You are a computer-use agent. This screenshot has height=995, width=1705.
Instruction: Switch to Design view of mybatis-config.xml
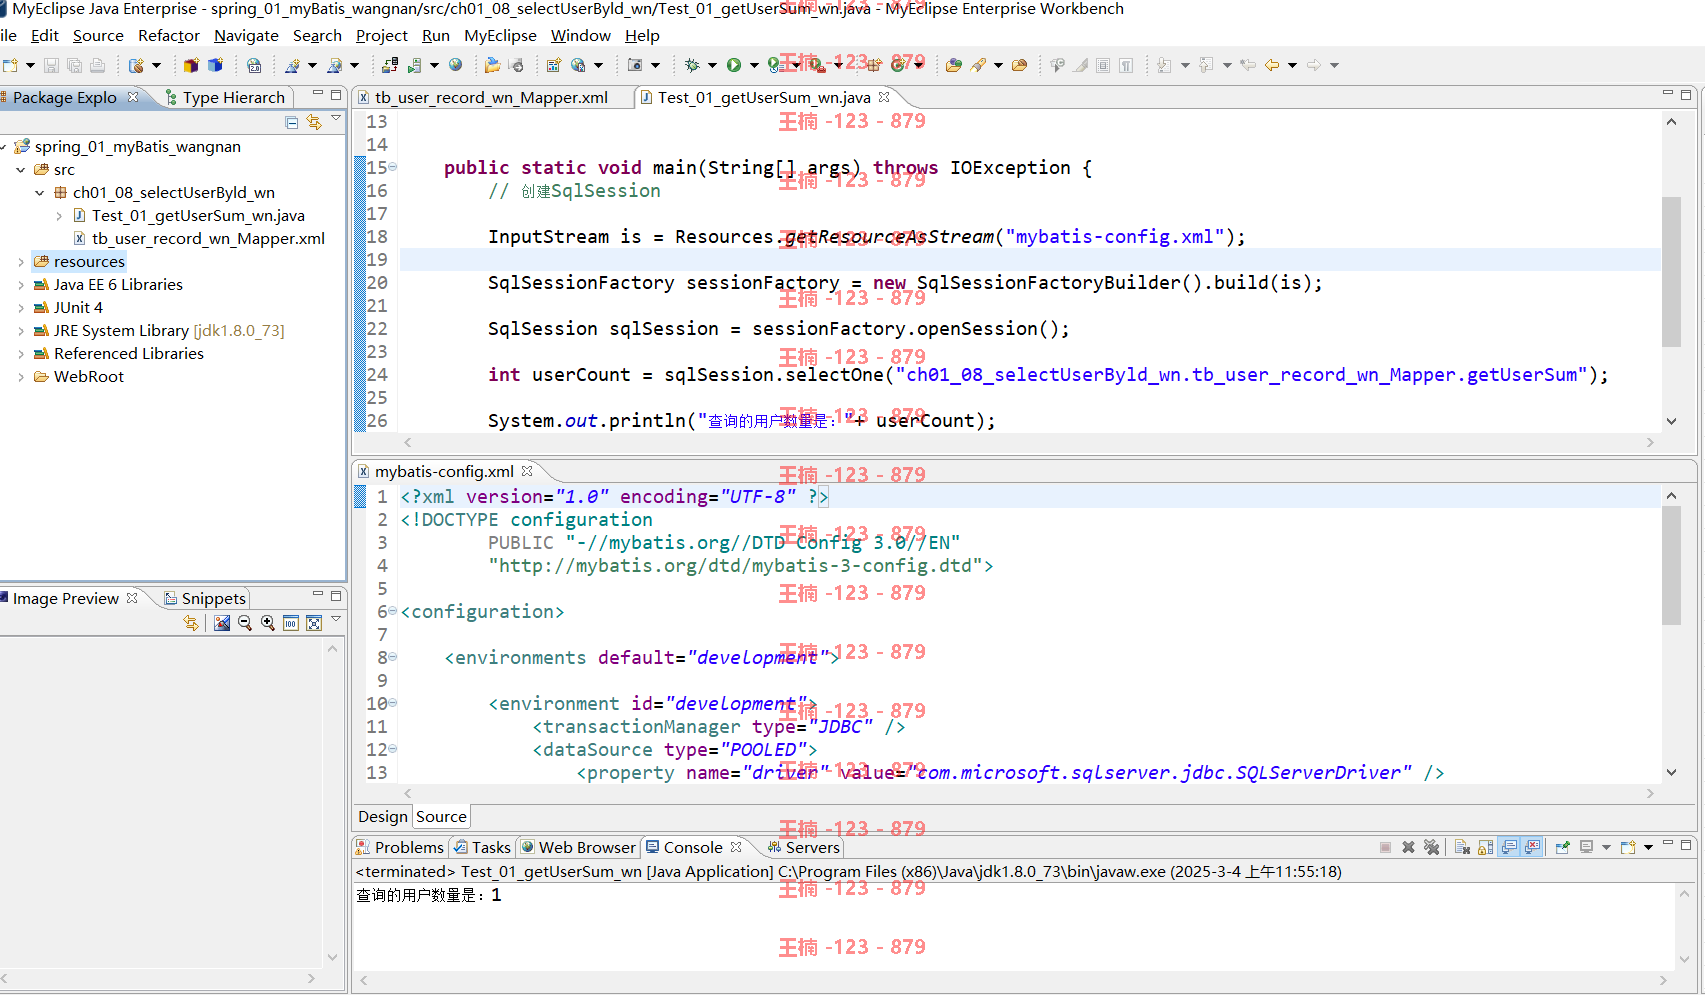tap(383, 817)
